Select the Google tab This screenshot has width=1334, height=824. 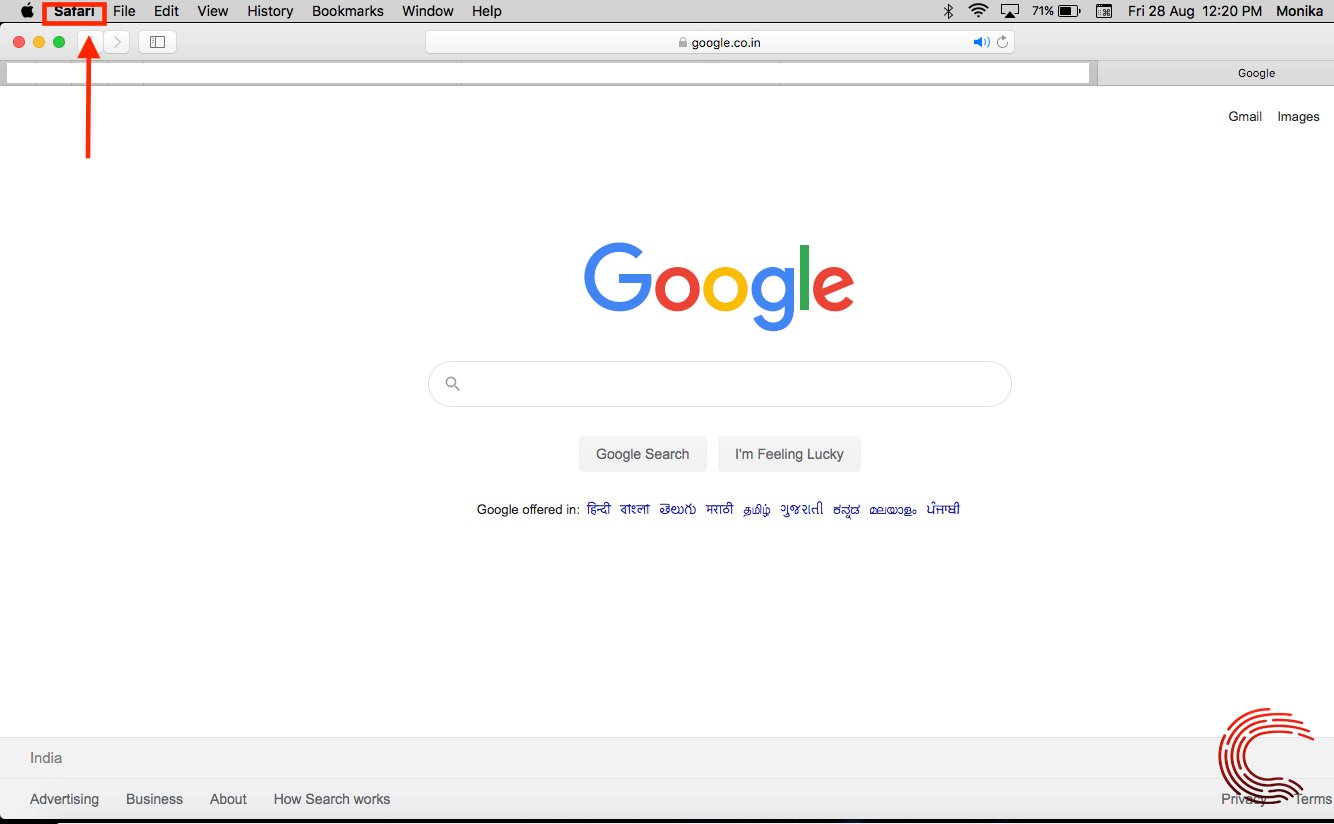coord(1216,73)
